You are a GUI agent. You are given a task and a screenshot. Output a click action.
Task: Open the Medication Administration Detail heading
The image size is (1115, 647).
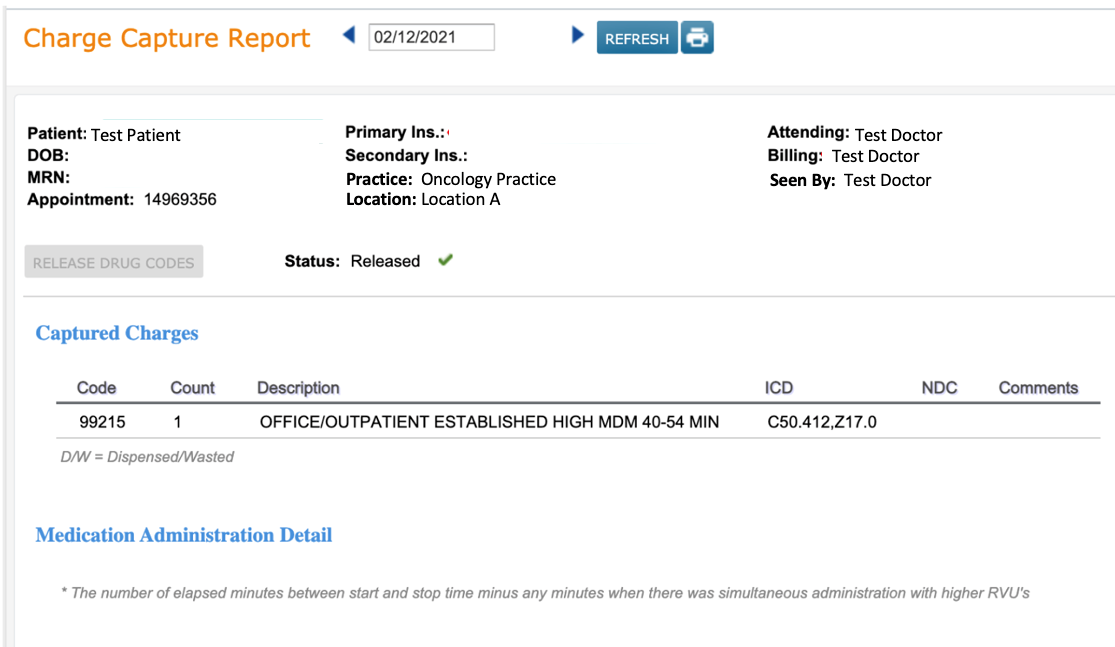click(x=184, y=536)
